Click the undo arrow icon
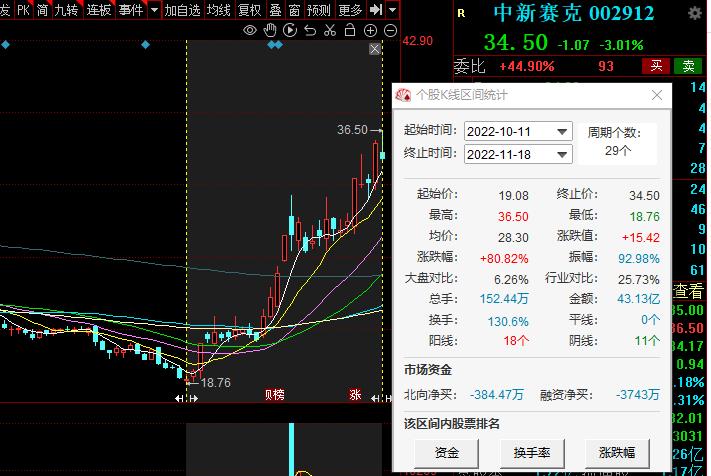 pyautogui.click(x=310, y=31)
